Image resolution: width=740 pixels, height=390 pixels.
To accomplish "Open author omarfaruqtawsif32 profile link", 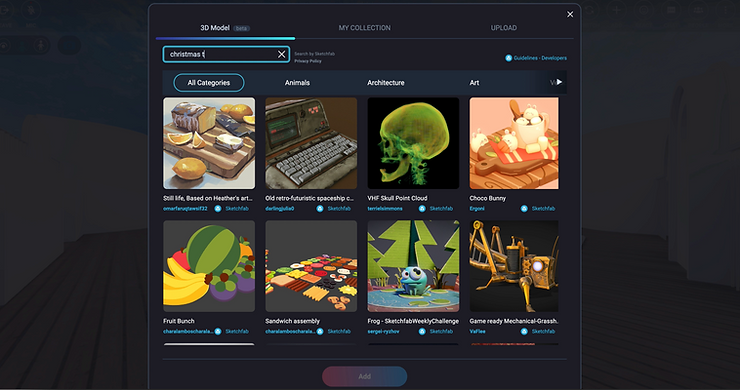I will click(x=185, y=209).
